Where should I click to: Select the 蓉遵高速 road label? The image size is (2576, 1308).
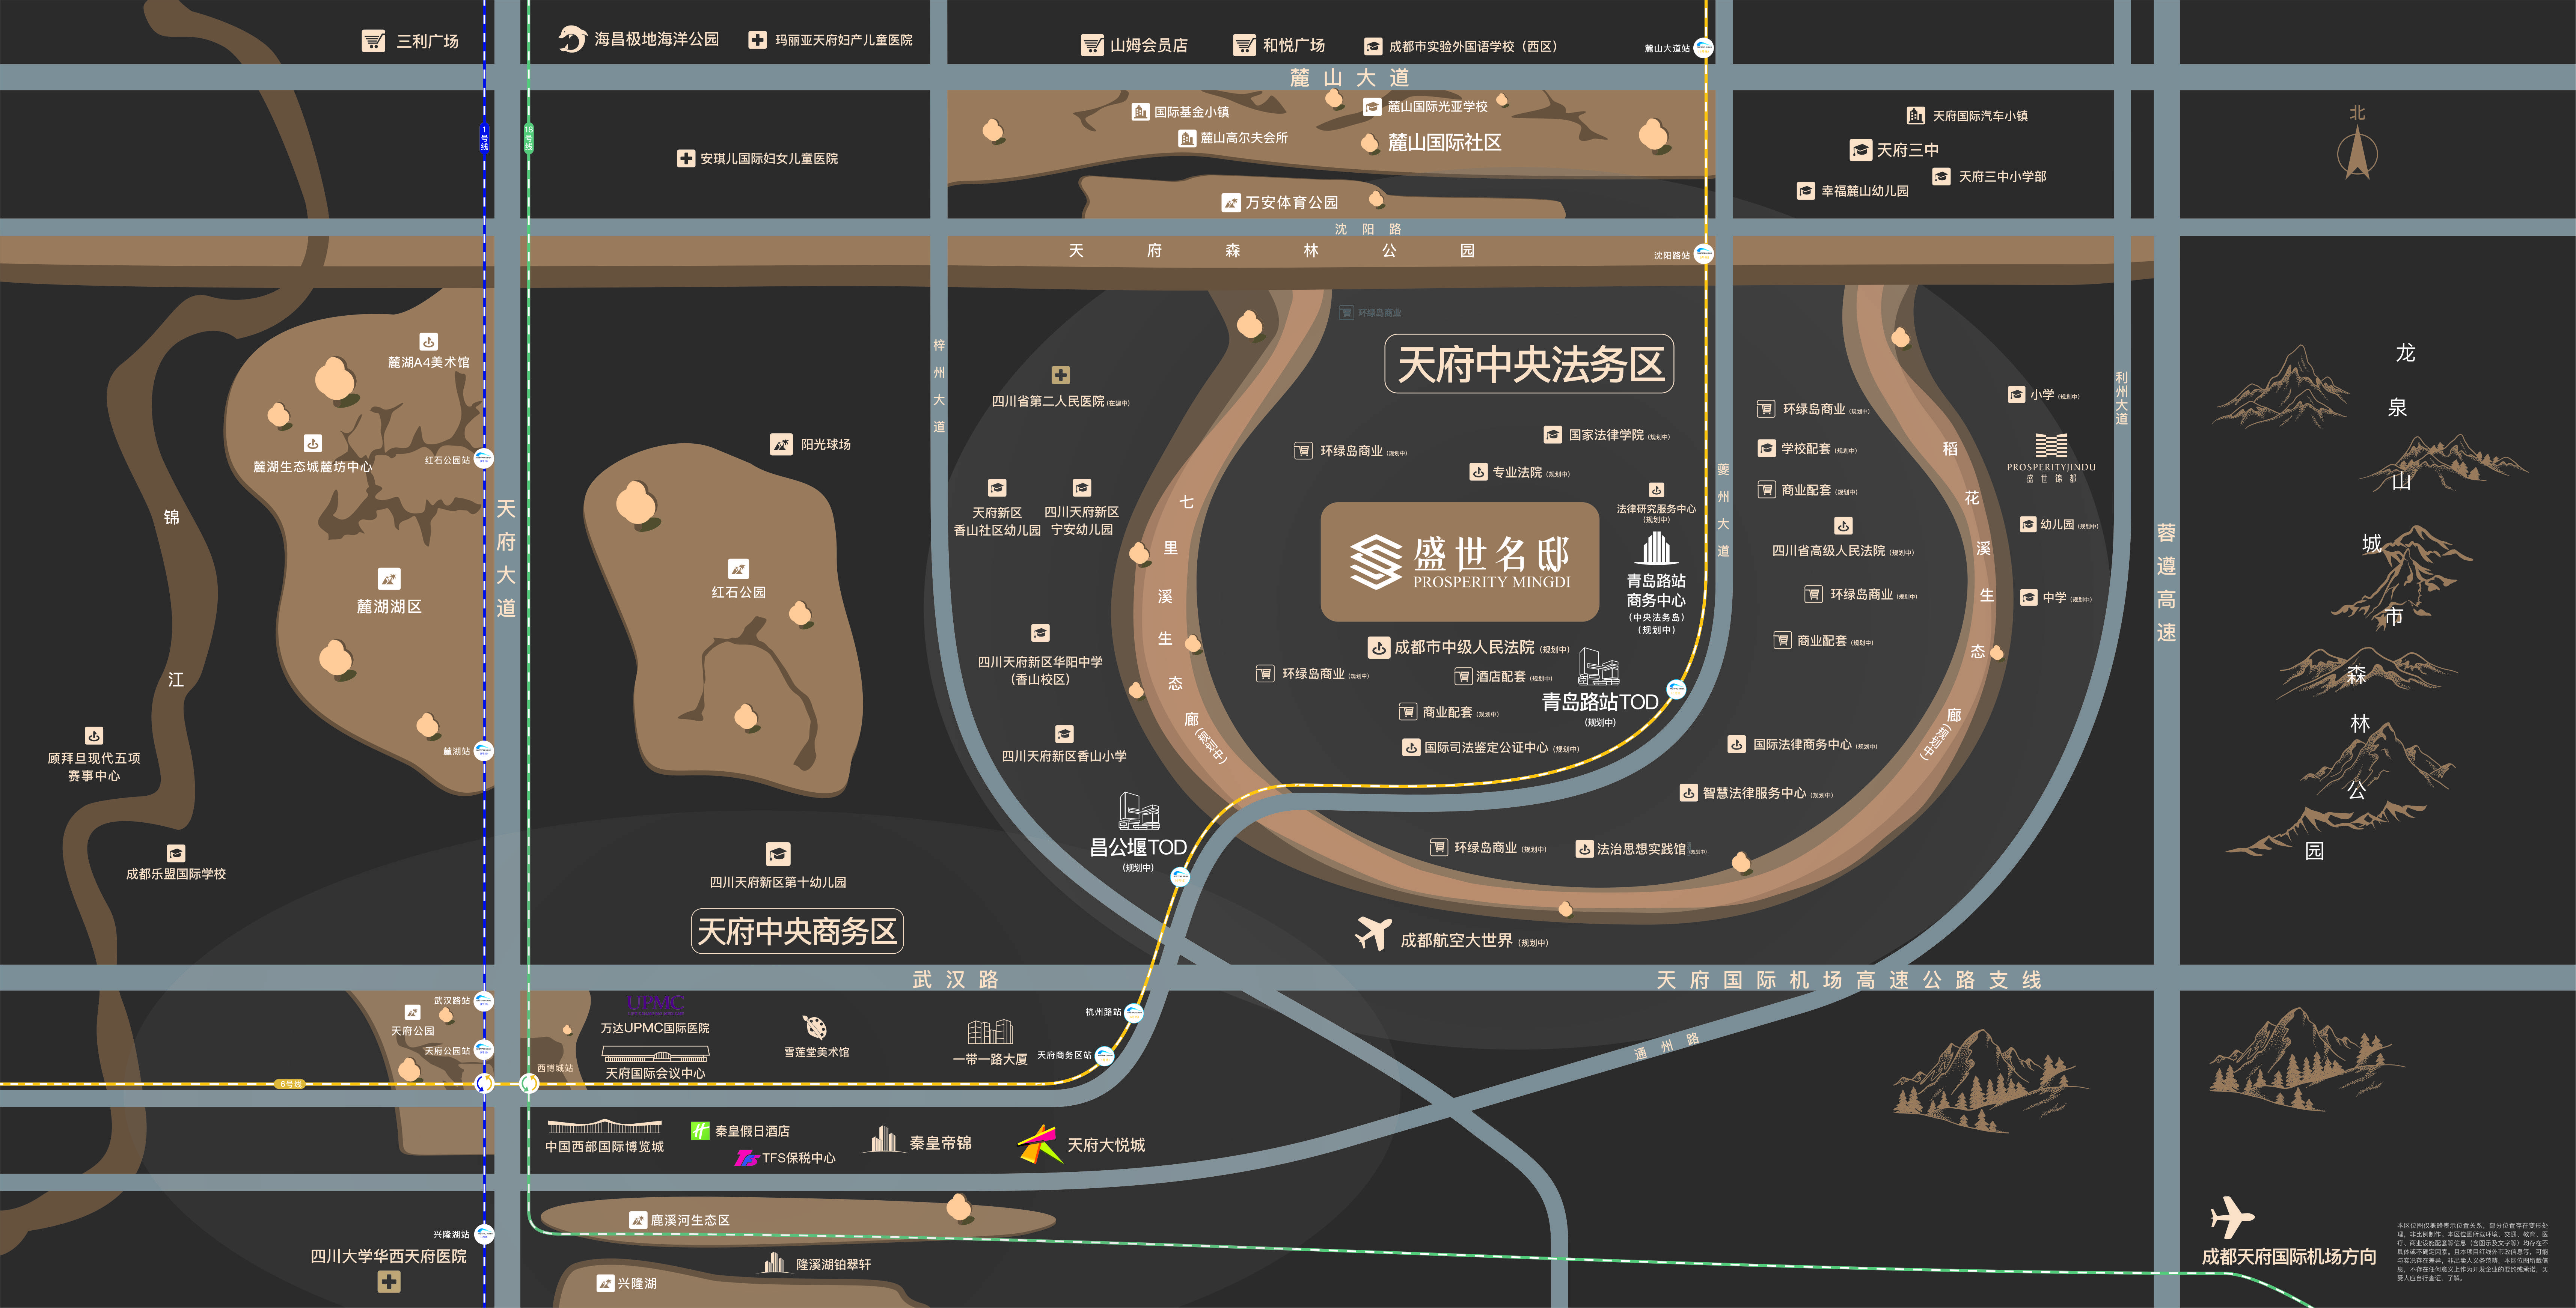point(2166,582)
